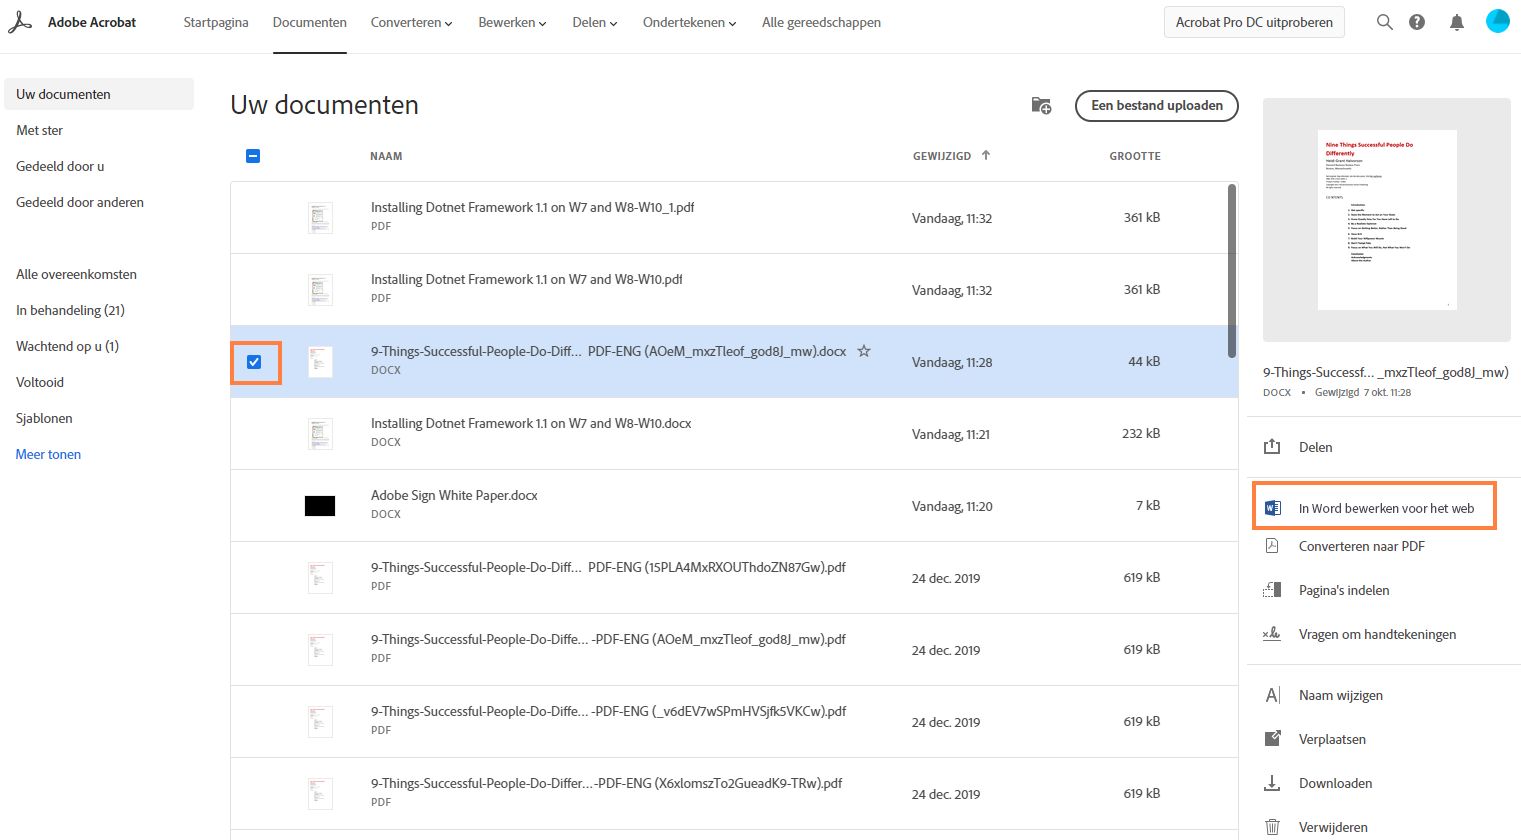This screenshot has height=840, width=1521.
Task: Click file icon of 9-Things 15PLA4MxRXOUThdoZN87Gw pdf
Action: coord(320,578)
